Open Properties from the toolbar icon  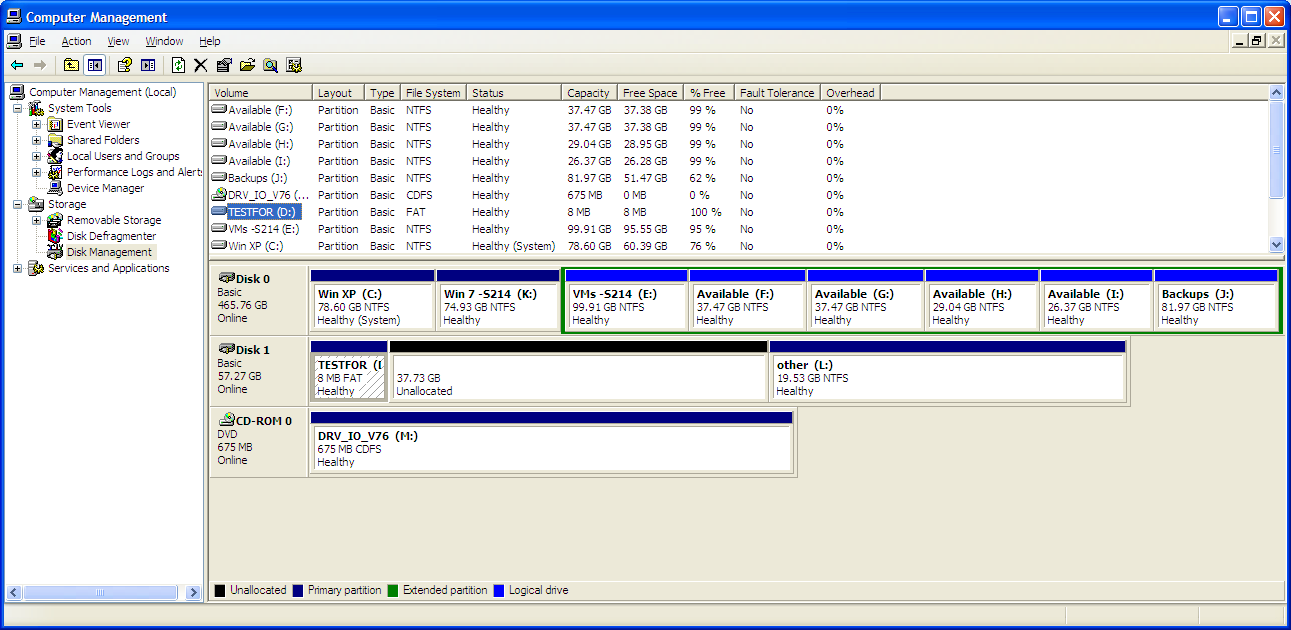pyautogui.click(x=224, y=65)
